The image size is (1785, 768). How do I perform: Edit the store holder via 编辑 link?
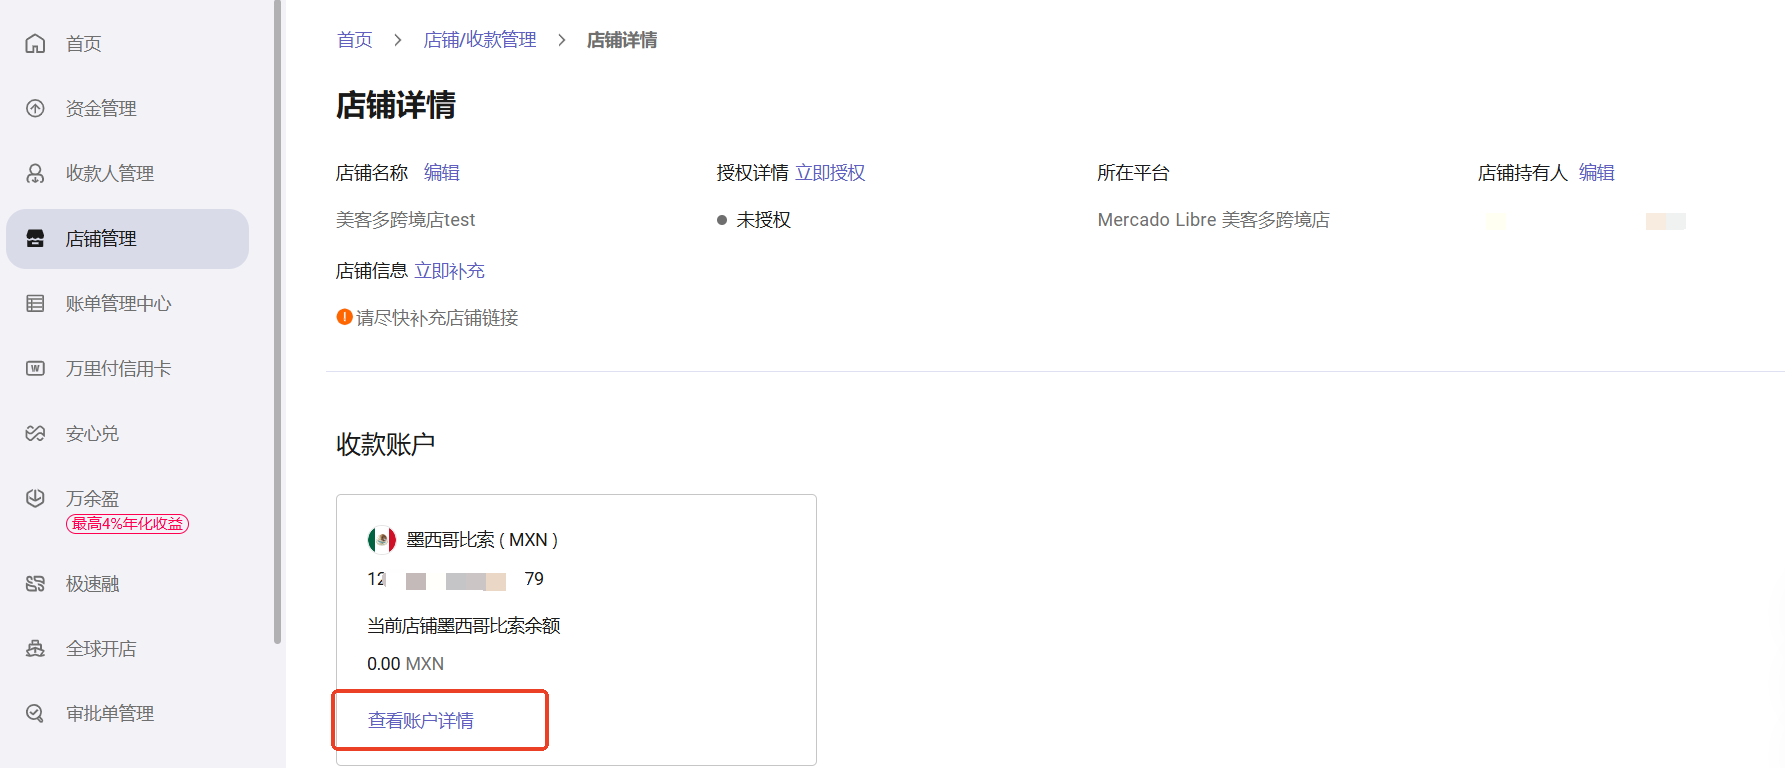[x=1596, y=173]
